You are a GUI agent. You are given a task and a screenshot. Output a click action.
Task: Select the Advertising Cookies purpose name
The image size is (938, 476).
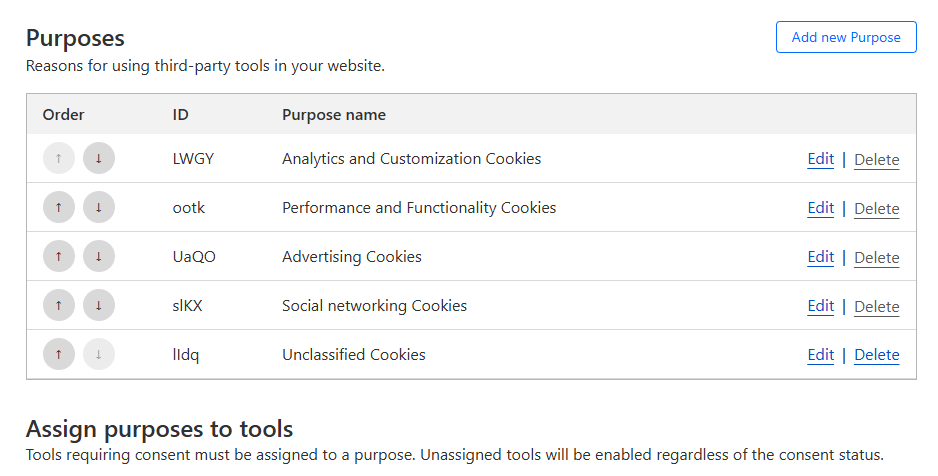pyautogui.click(x=352, y=257)
